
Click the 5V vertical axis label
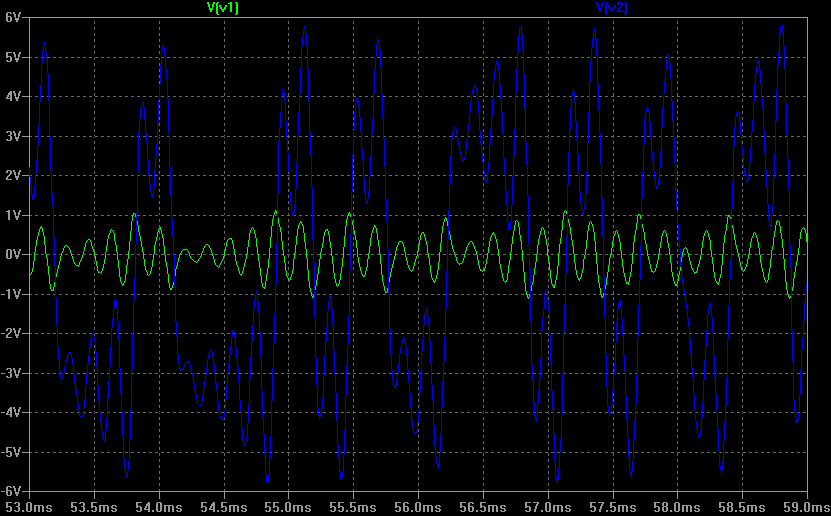click(x=13, y=57)
